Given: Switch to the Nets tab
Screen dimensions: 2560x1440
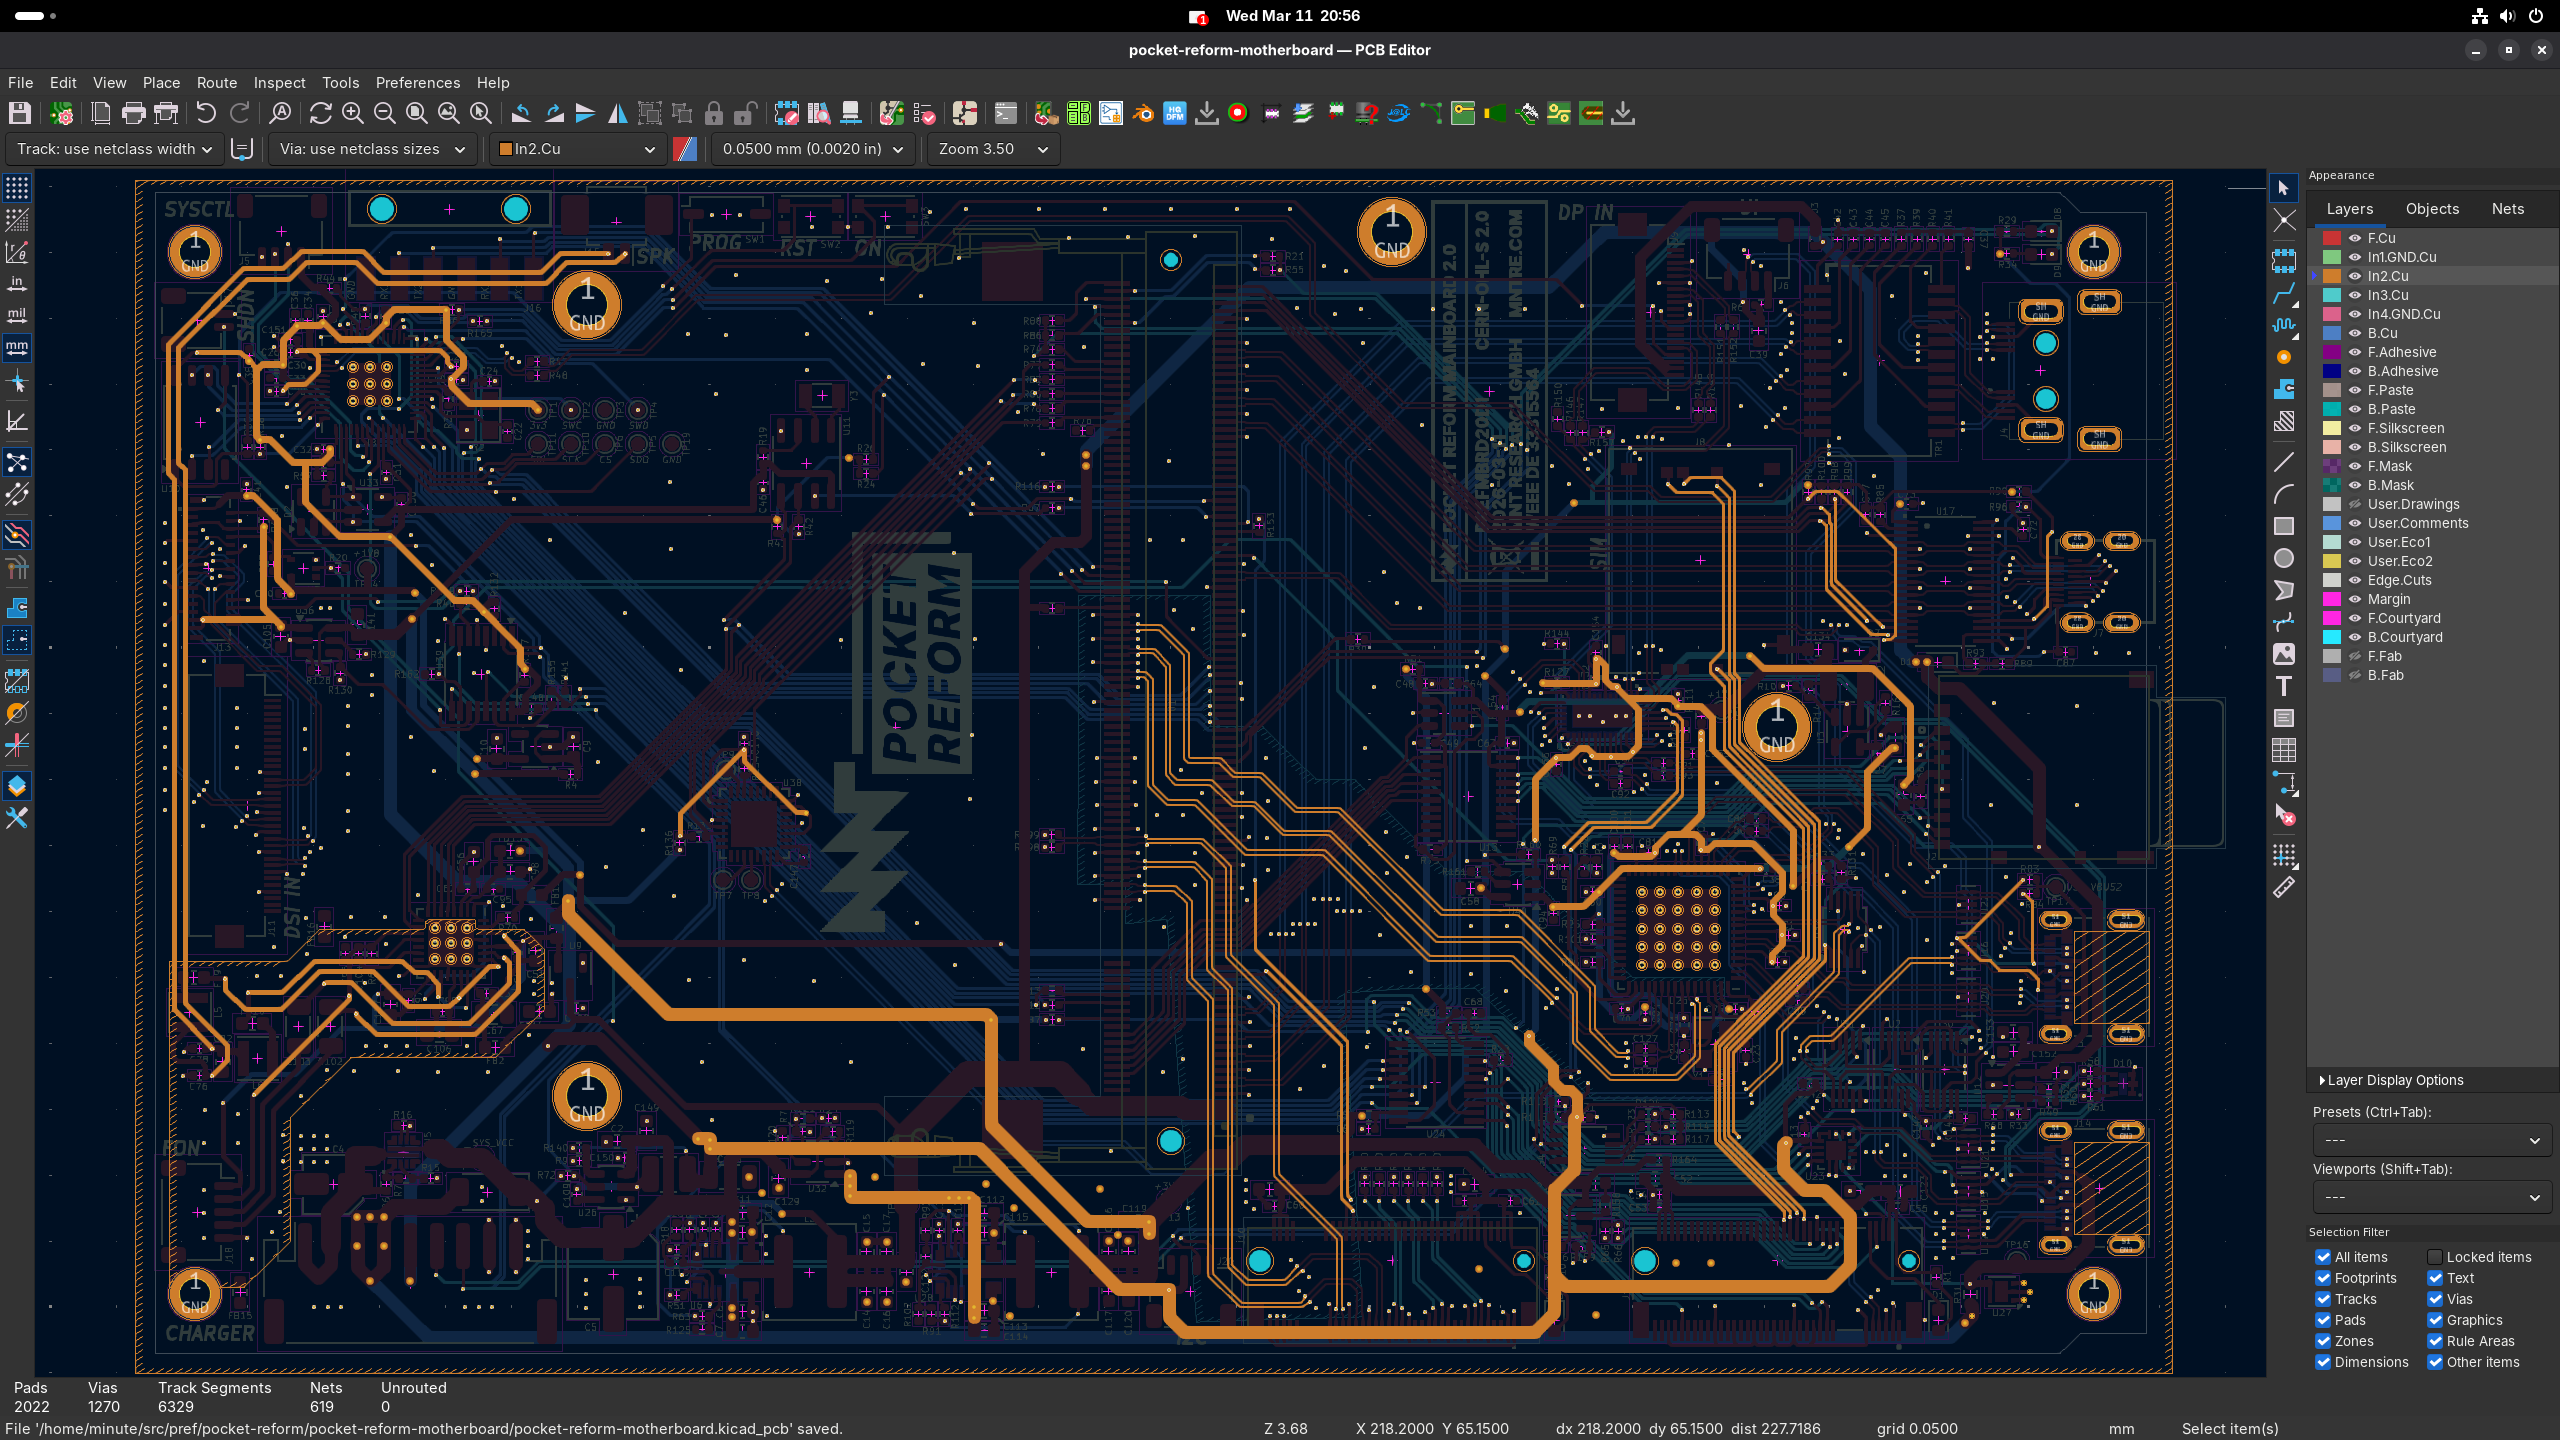Looking at the screenshot, I should point(2507,209).
